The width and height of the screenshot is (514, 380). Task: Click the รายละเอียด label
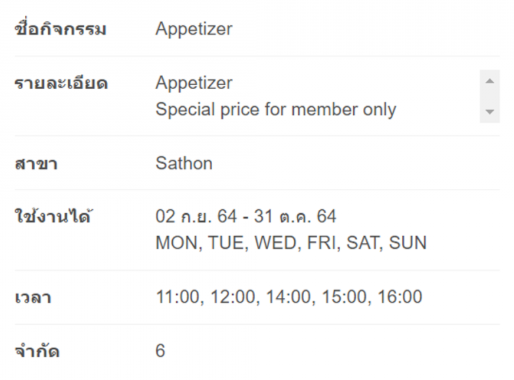(61, 83)
